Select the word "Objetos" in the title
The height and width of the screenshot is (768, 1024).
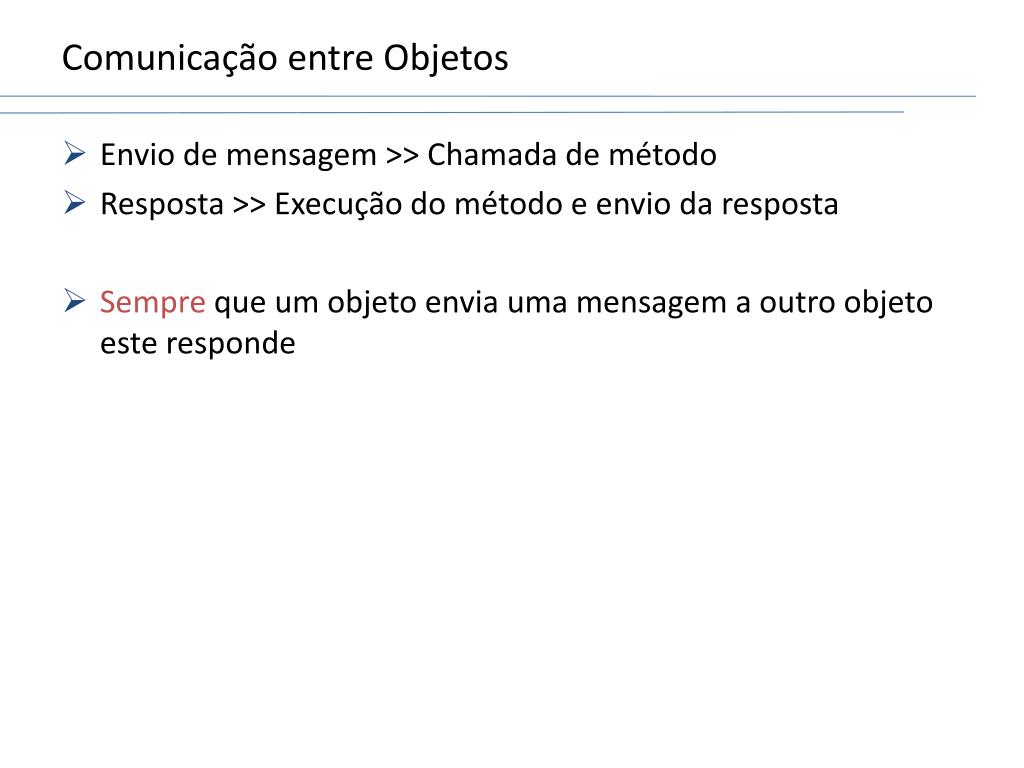(x=445, y=58)
